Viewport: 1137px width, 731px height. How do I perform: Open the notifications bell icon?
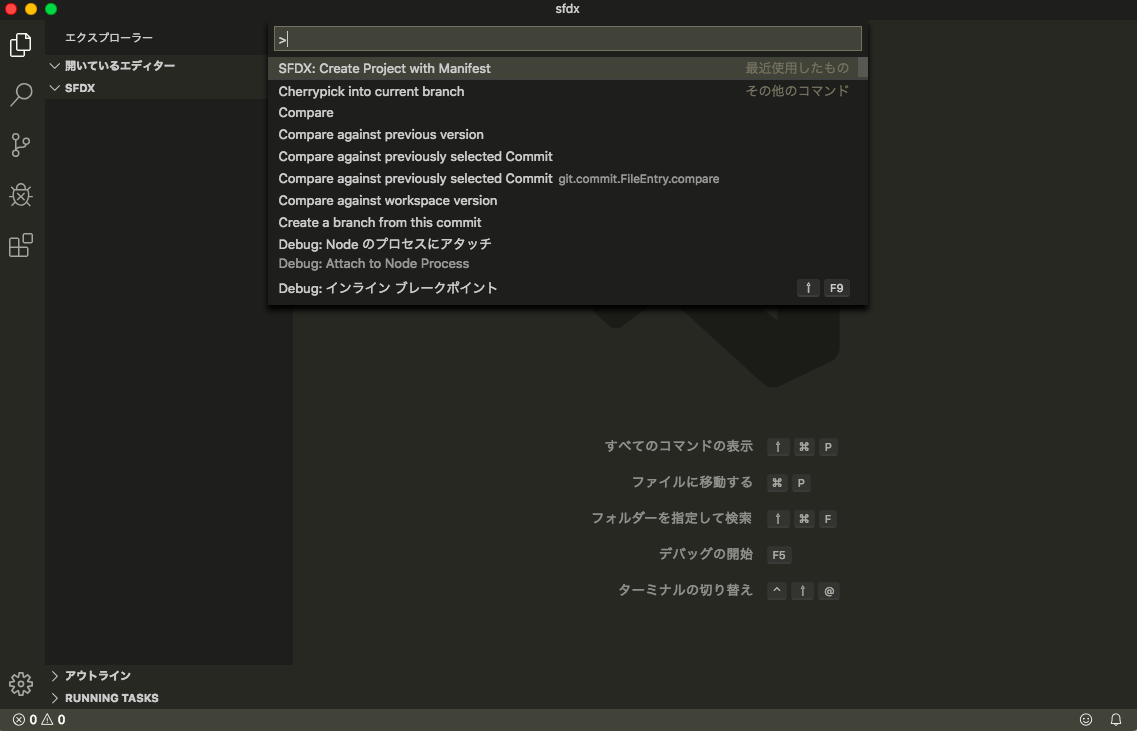(1116, 719)
